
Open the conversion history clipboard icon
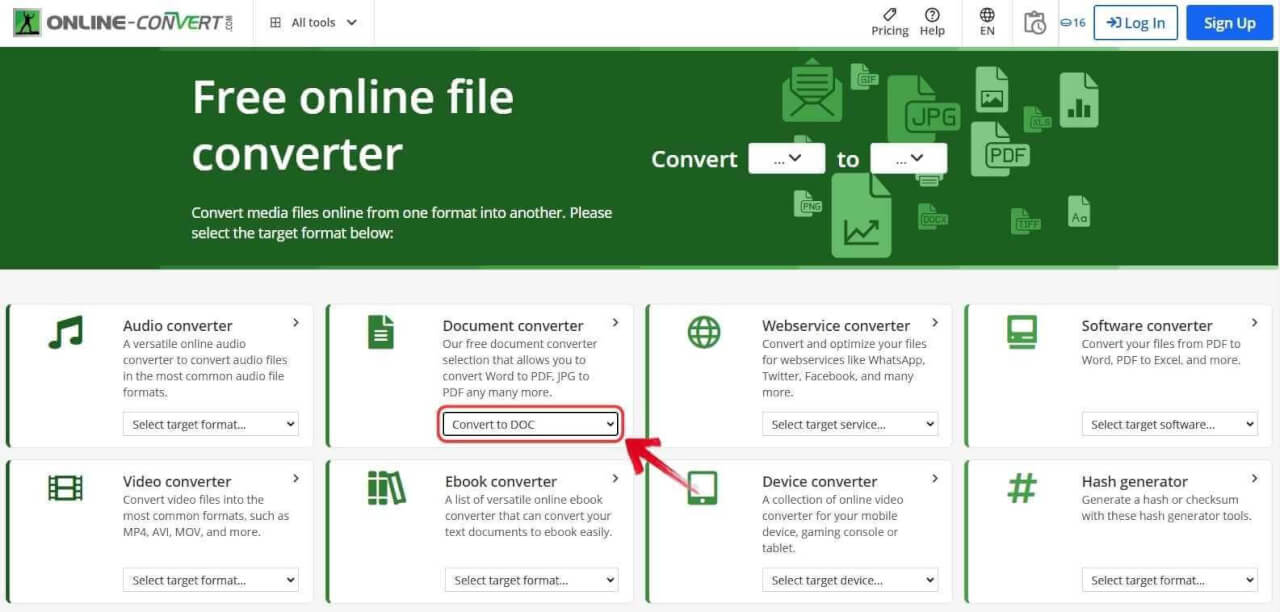[1035, 22]
